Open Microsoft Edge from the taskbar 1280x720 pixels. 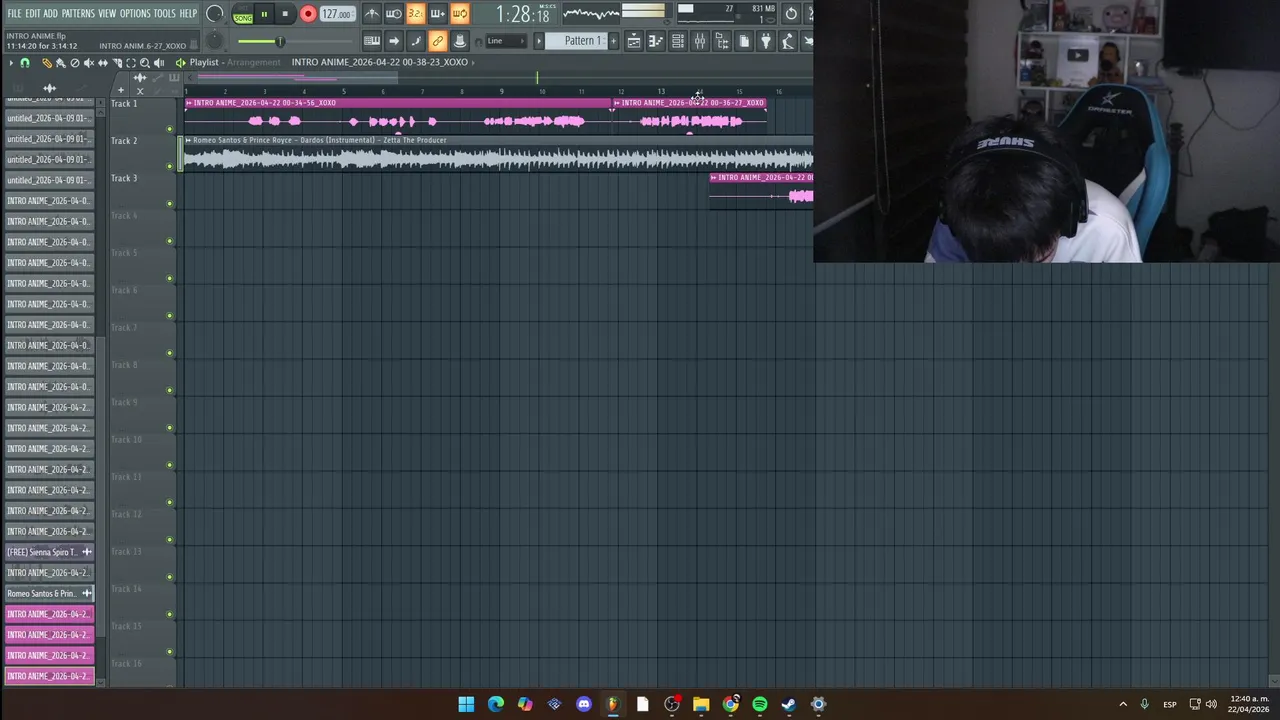[496, 704]
